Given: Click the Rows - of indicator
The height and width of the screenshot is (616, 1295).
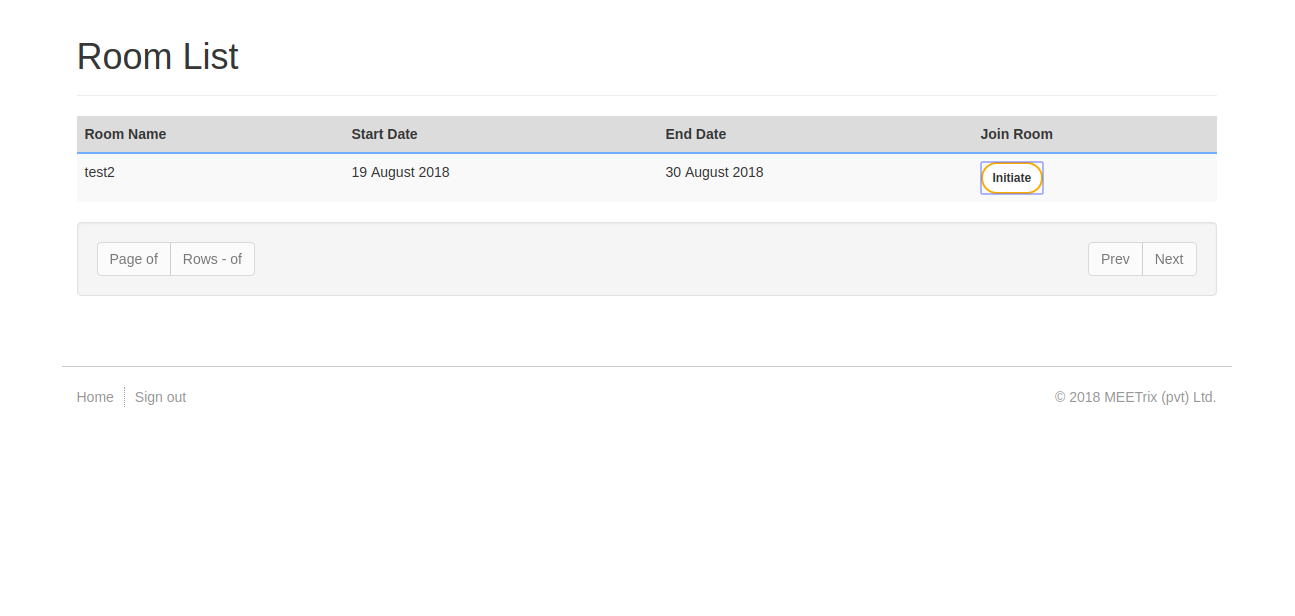Looking at the screenshot, I should click(212, 259).
